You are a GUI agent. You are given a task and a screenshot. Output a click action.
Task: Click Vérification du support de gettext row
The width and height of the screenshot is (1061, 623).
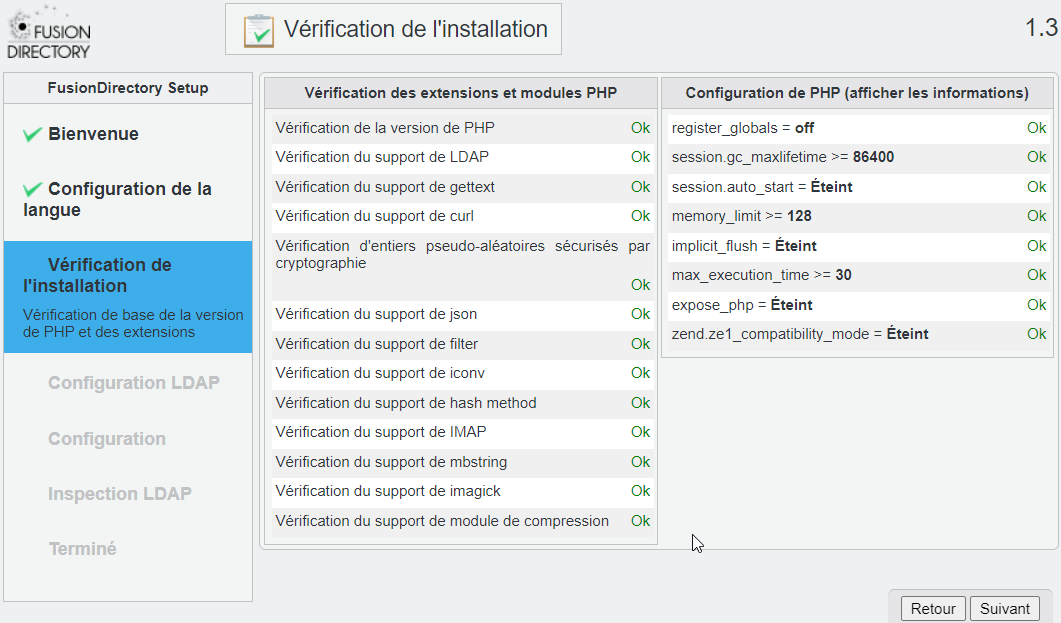point(462,187)
